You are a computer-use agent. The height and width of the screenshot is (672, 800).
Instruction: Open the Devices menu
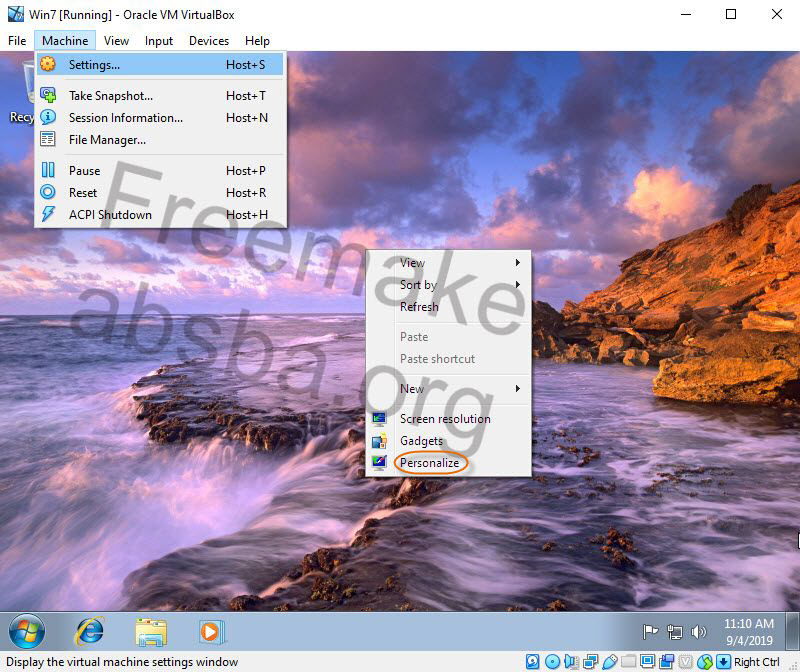coord(209,41)
